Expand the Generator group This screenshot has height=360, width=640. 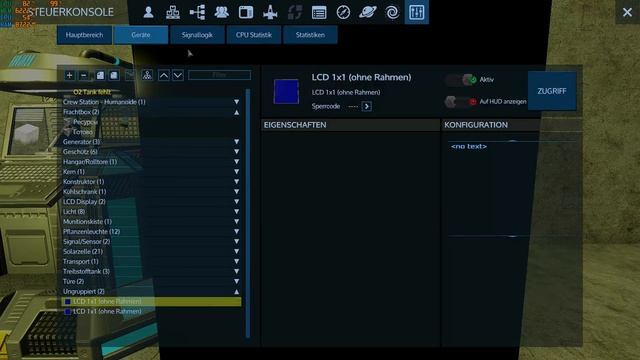tap(236, 142)
